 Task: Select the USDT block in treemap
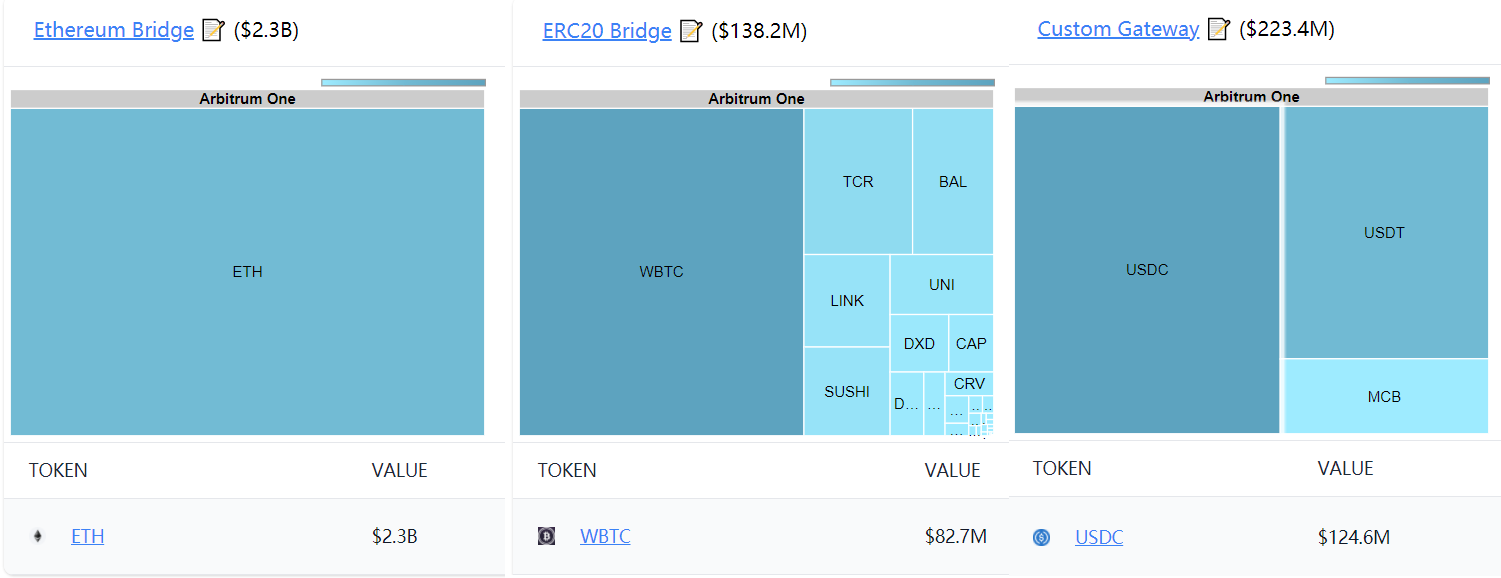coord(1385,233)
